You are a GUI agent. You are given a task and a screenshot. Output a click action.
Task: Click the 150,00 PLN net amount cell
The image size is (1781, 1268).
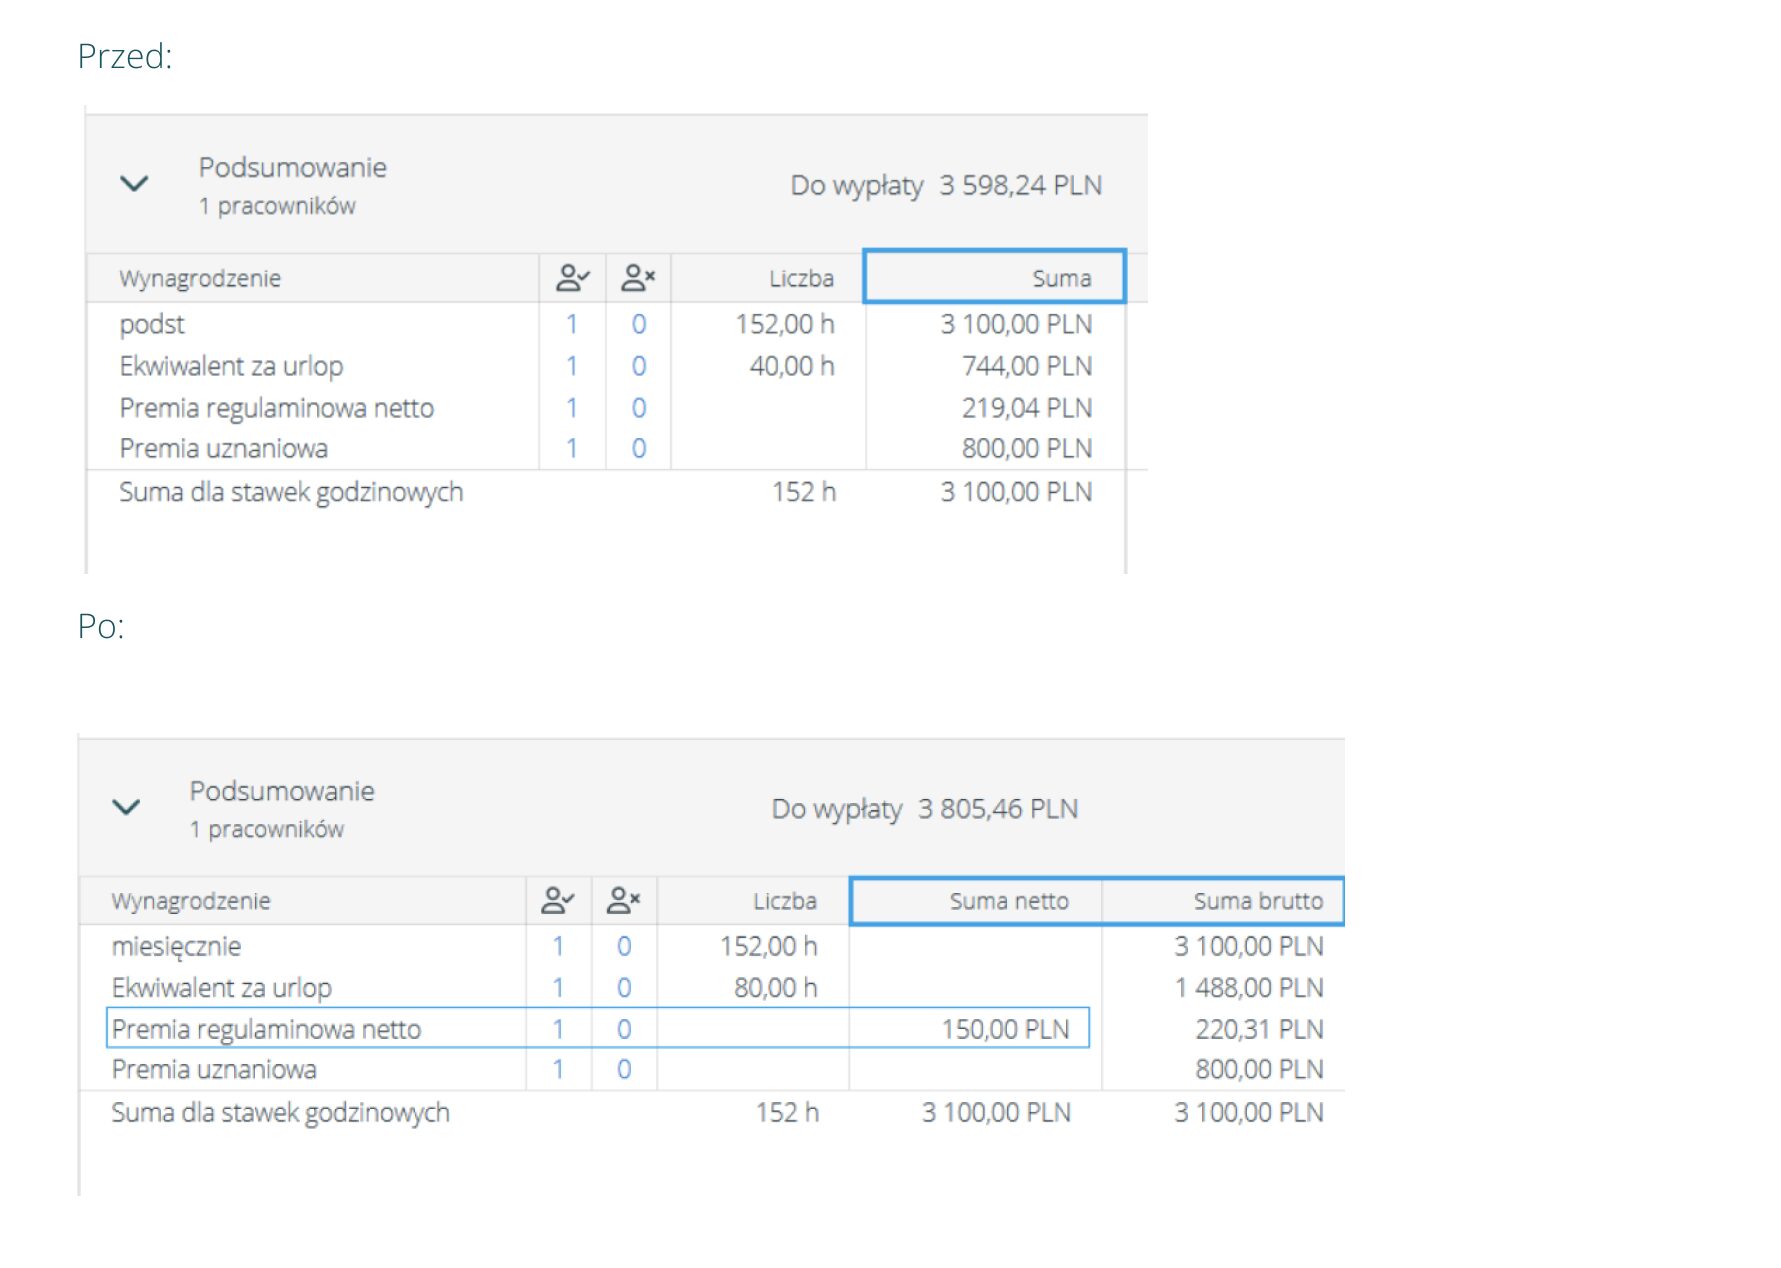click(1005, 1029)
